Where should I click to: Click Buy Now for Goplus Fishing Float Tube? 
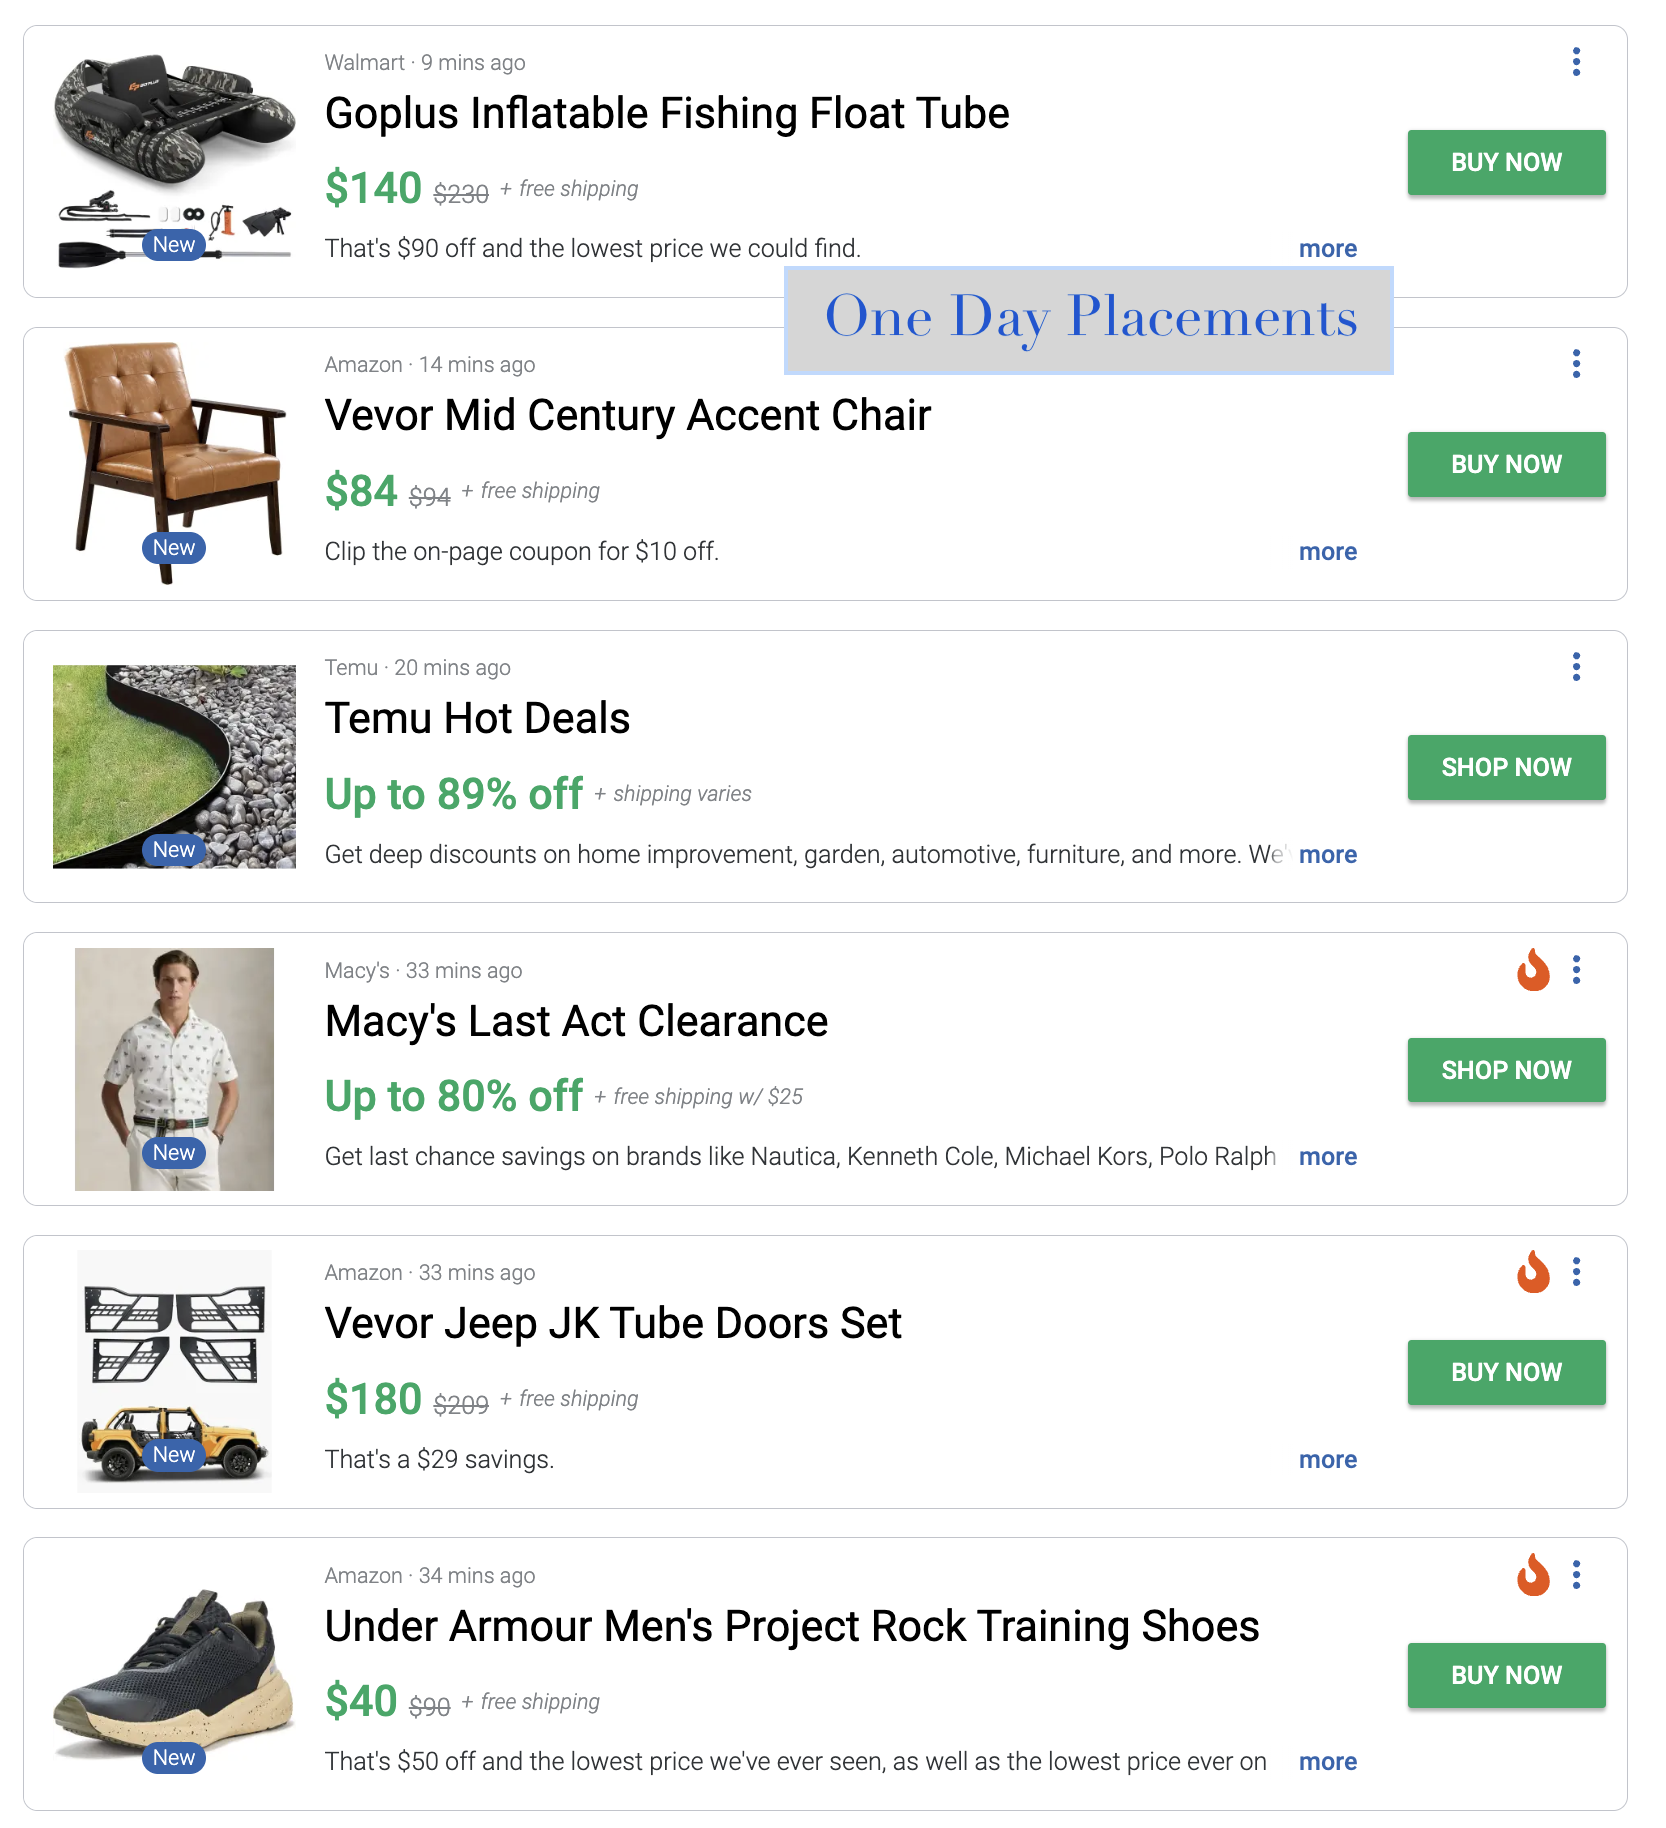pos(1505,163)
